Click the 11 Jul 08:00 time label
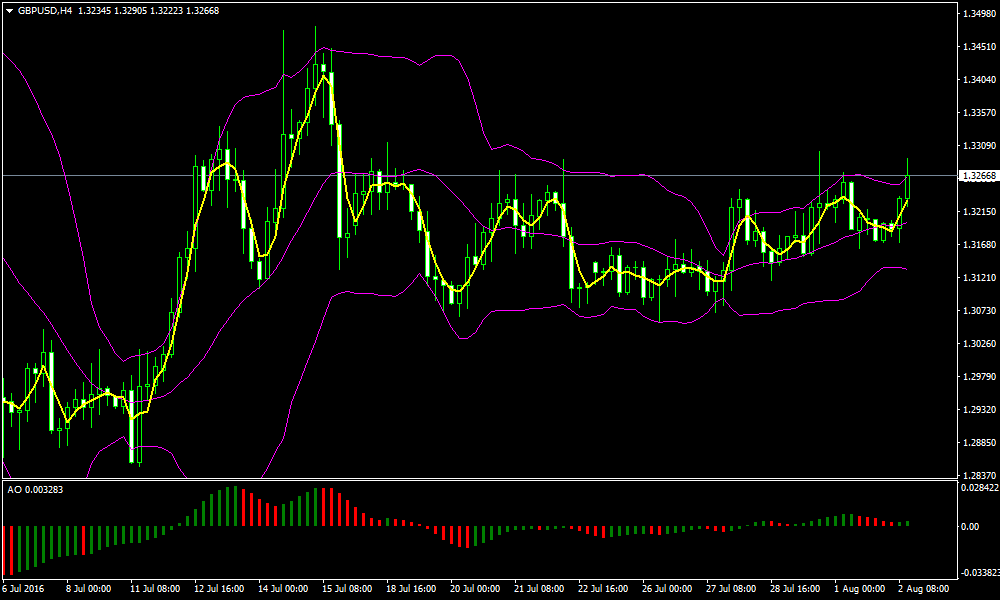This screenshot has height=600, width=1000. (x=155, y=589)
